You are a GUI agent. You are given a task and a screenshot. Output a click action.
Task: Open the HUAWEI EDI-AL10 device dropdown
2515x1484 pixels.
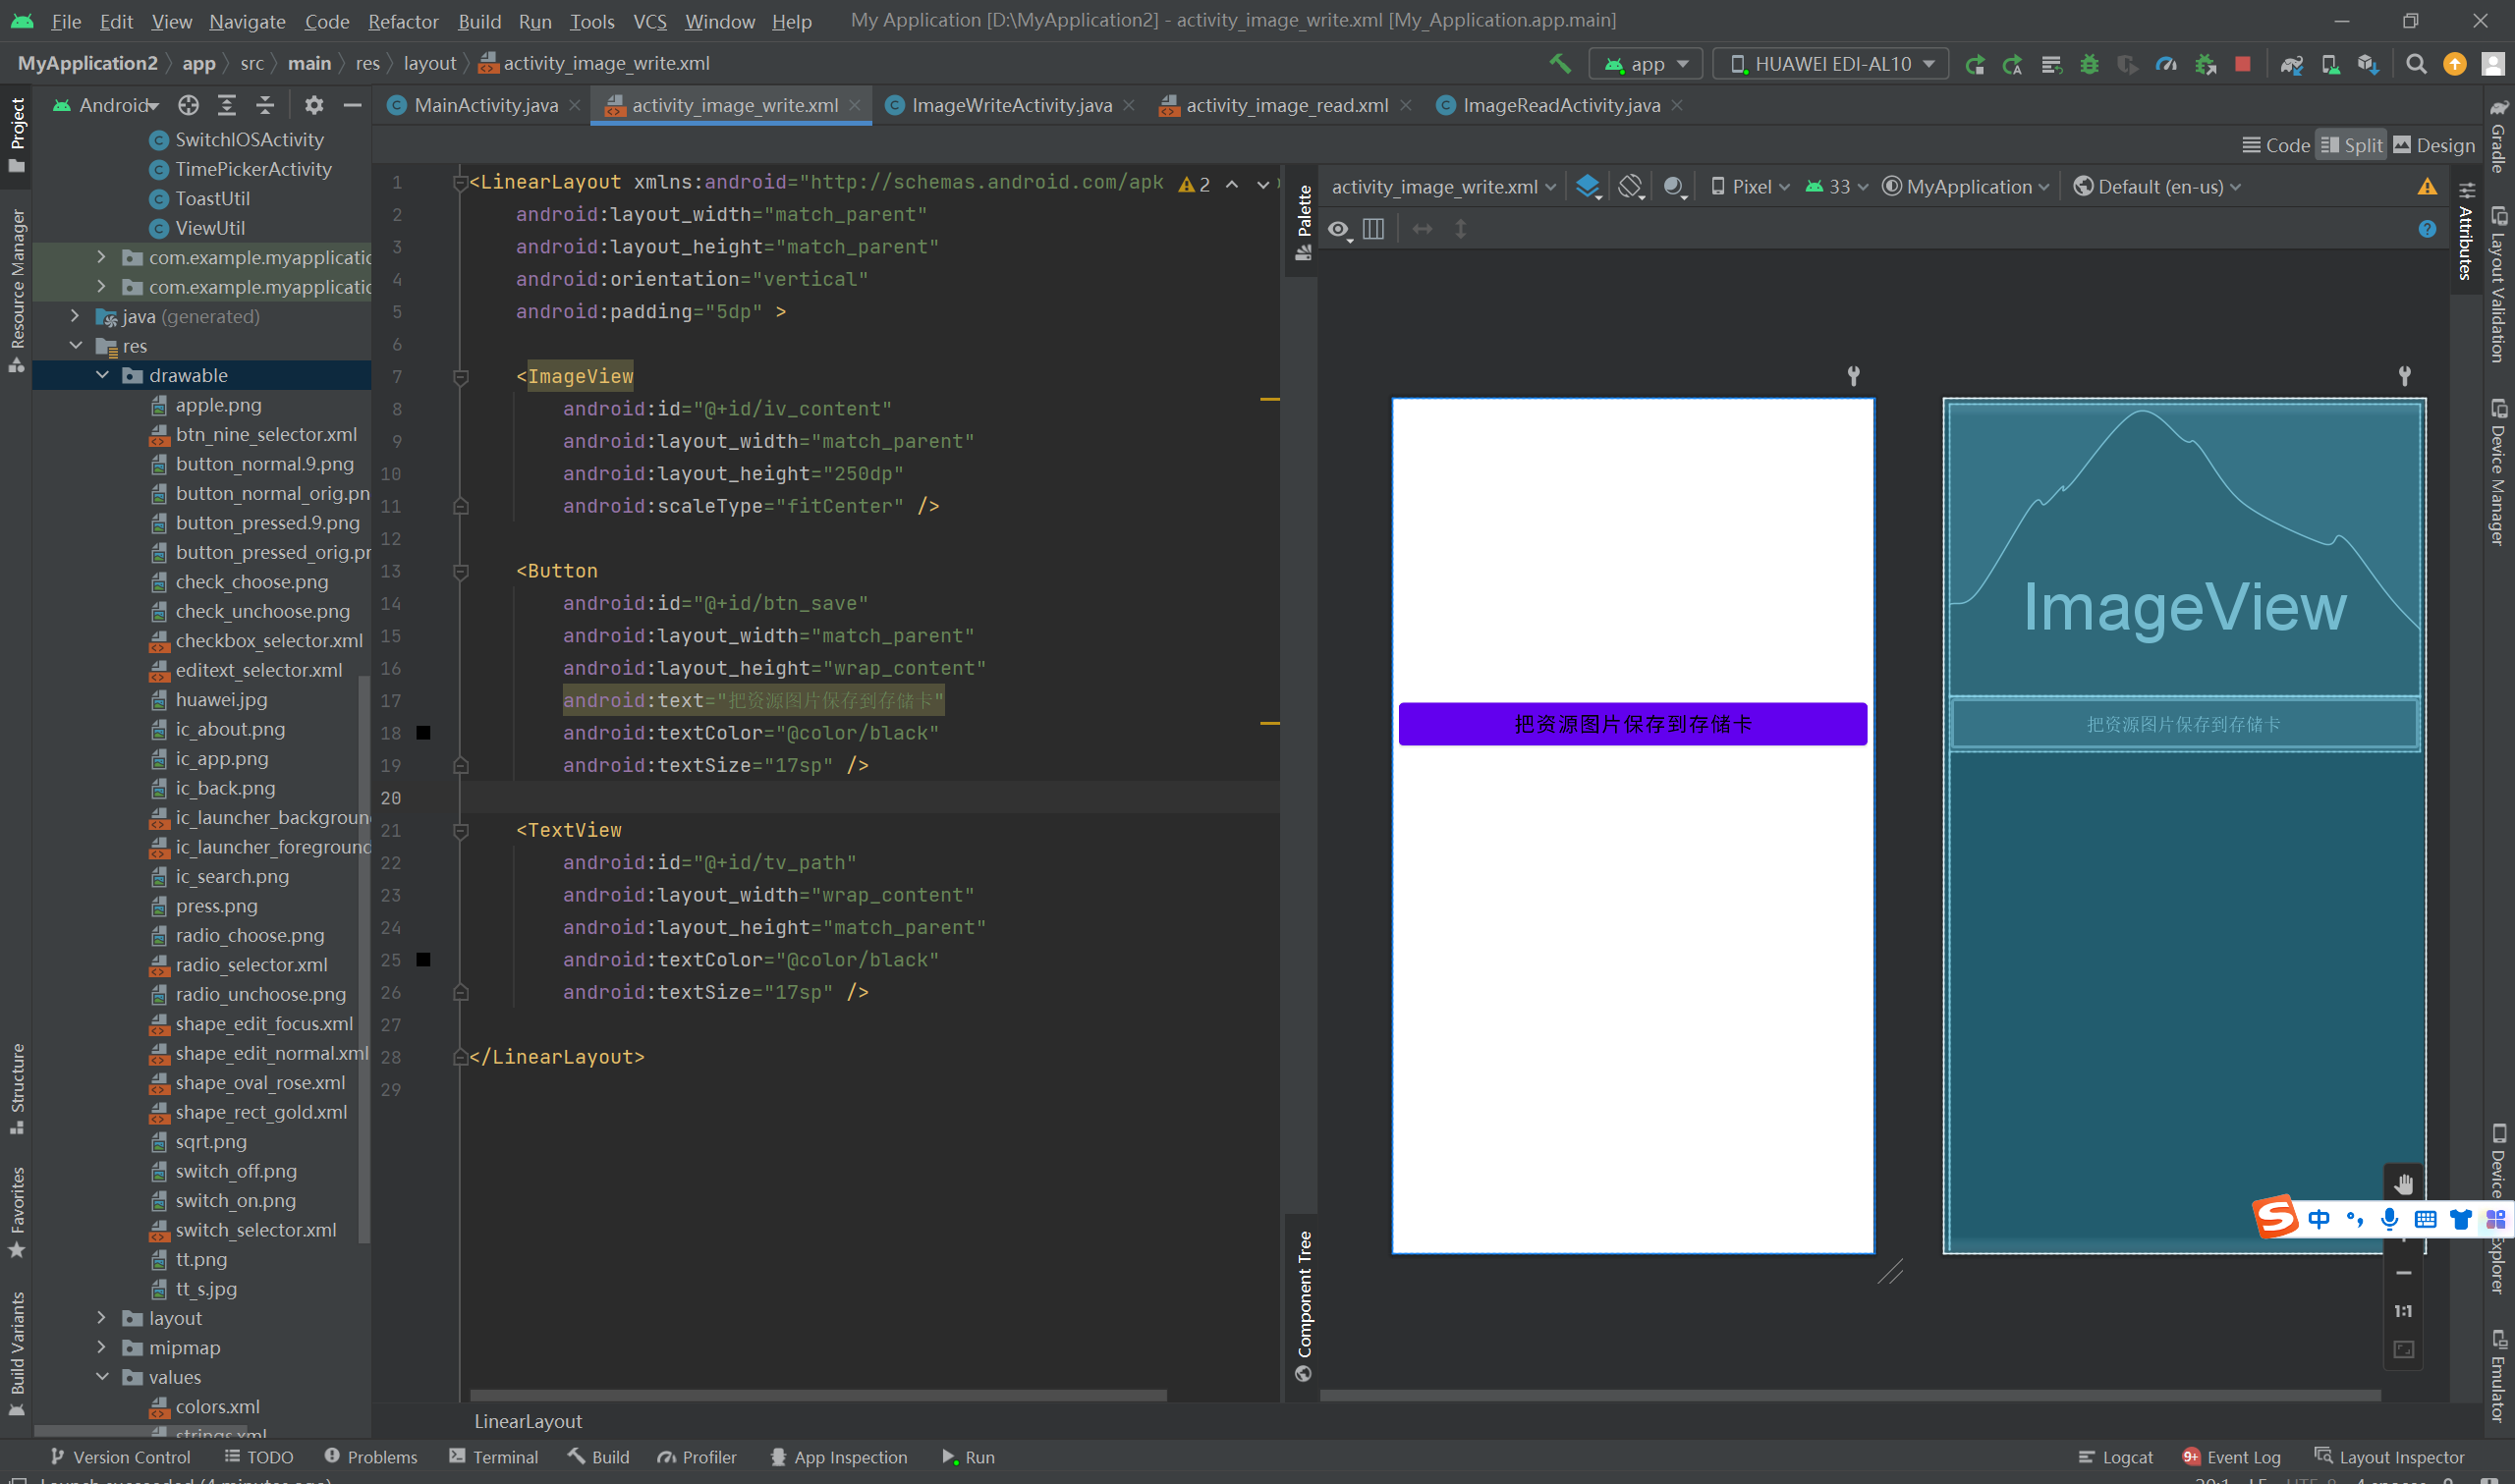coord(1831,64)
